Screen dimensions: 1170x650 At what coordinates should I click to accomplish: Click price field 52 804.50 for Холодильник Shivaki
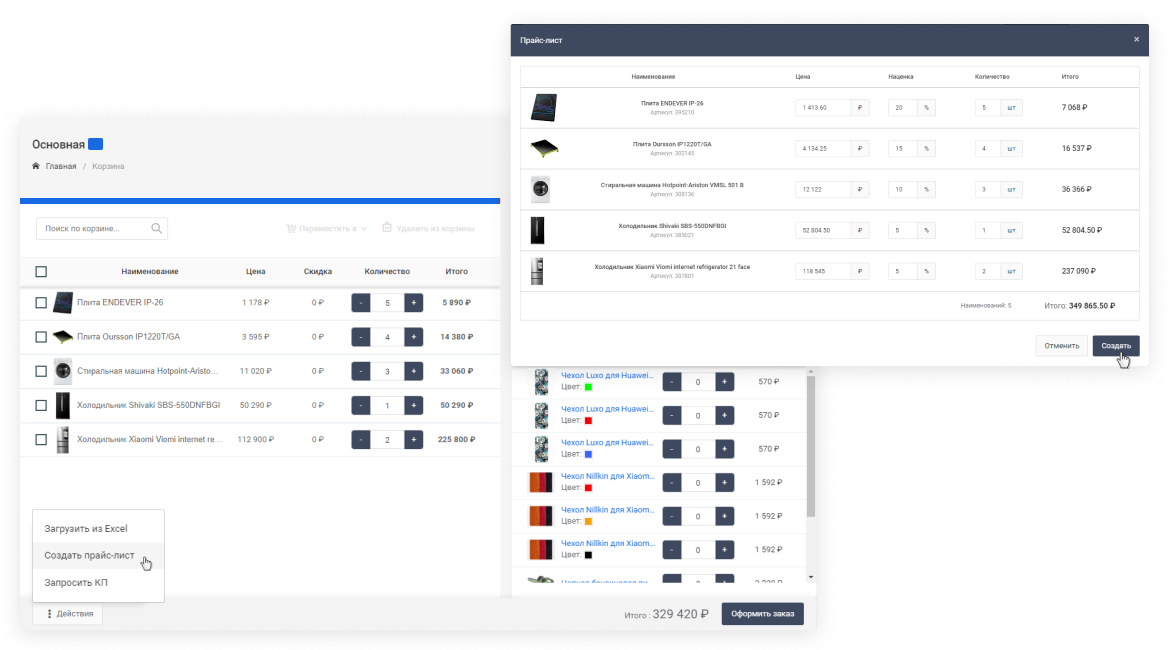click(823, 231)
